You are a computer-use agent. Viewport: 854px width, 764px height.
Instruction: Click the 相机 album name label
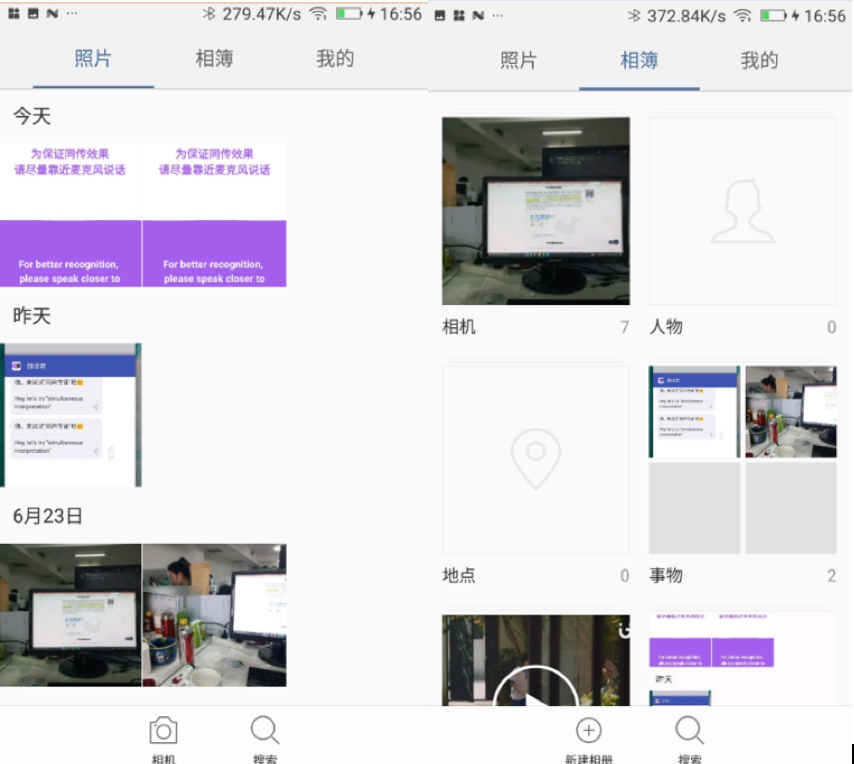pos(459,327)
